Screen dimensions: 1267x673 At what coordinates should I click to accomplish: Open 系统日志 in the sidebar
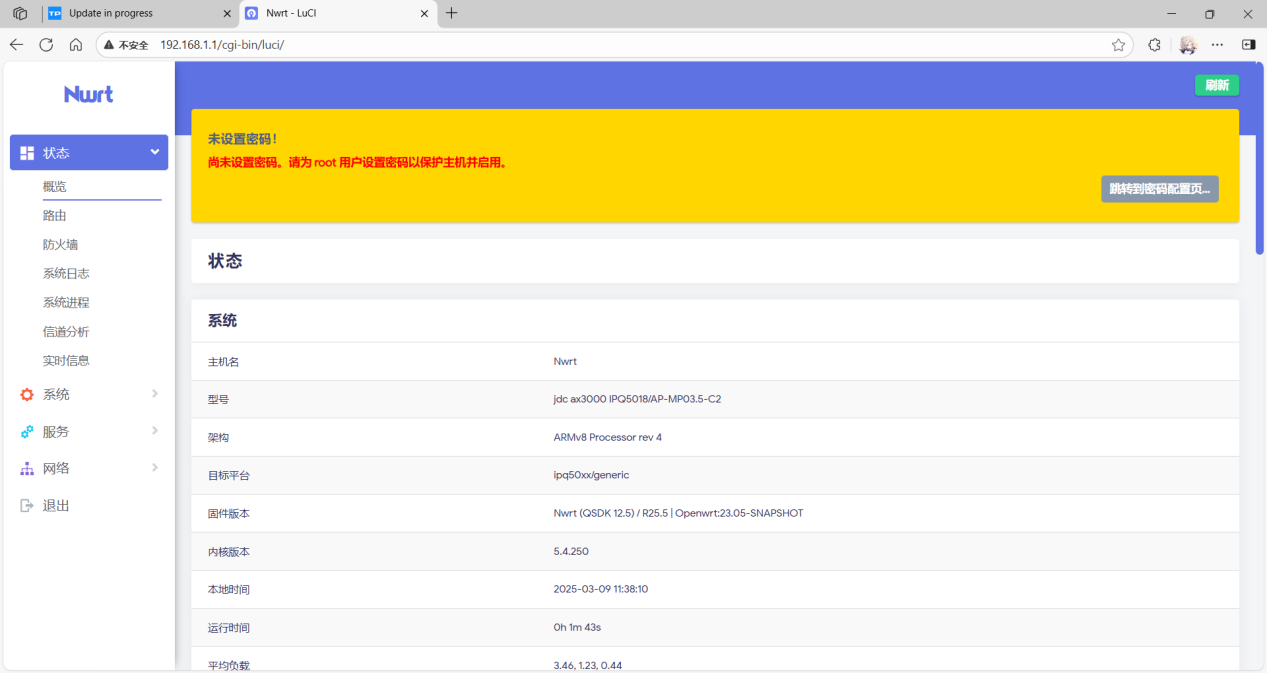(66, 273)
